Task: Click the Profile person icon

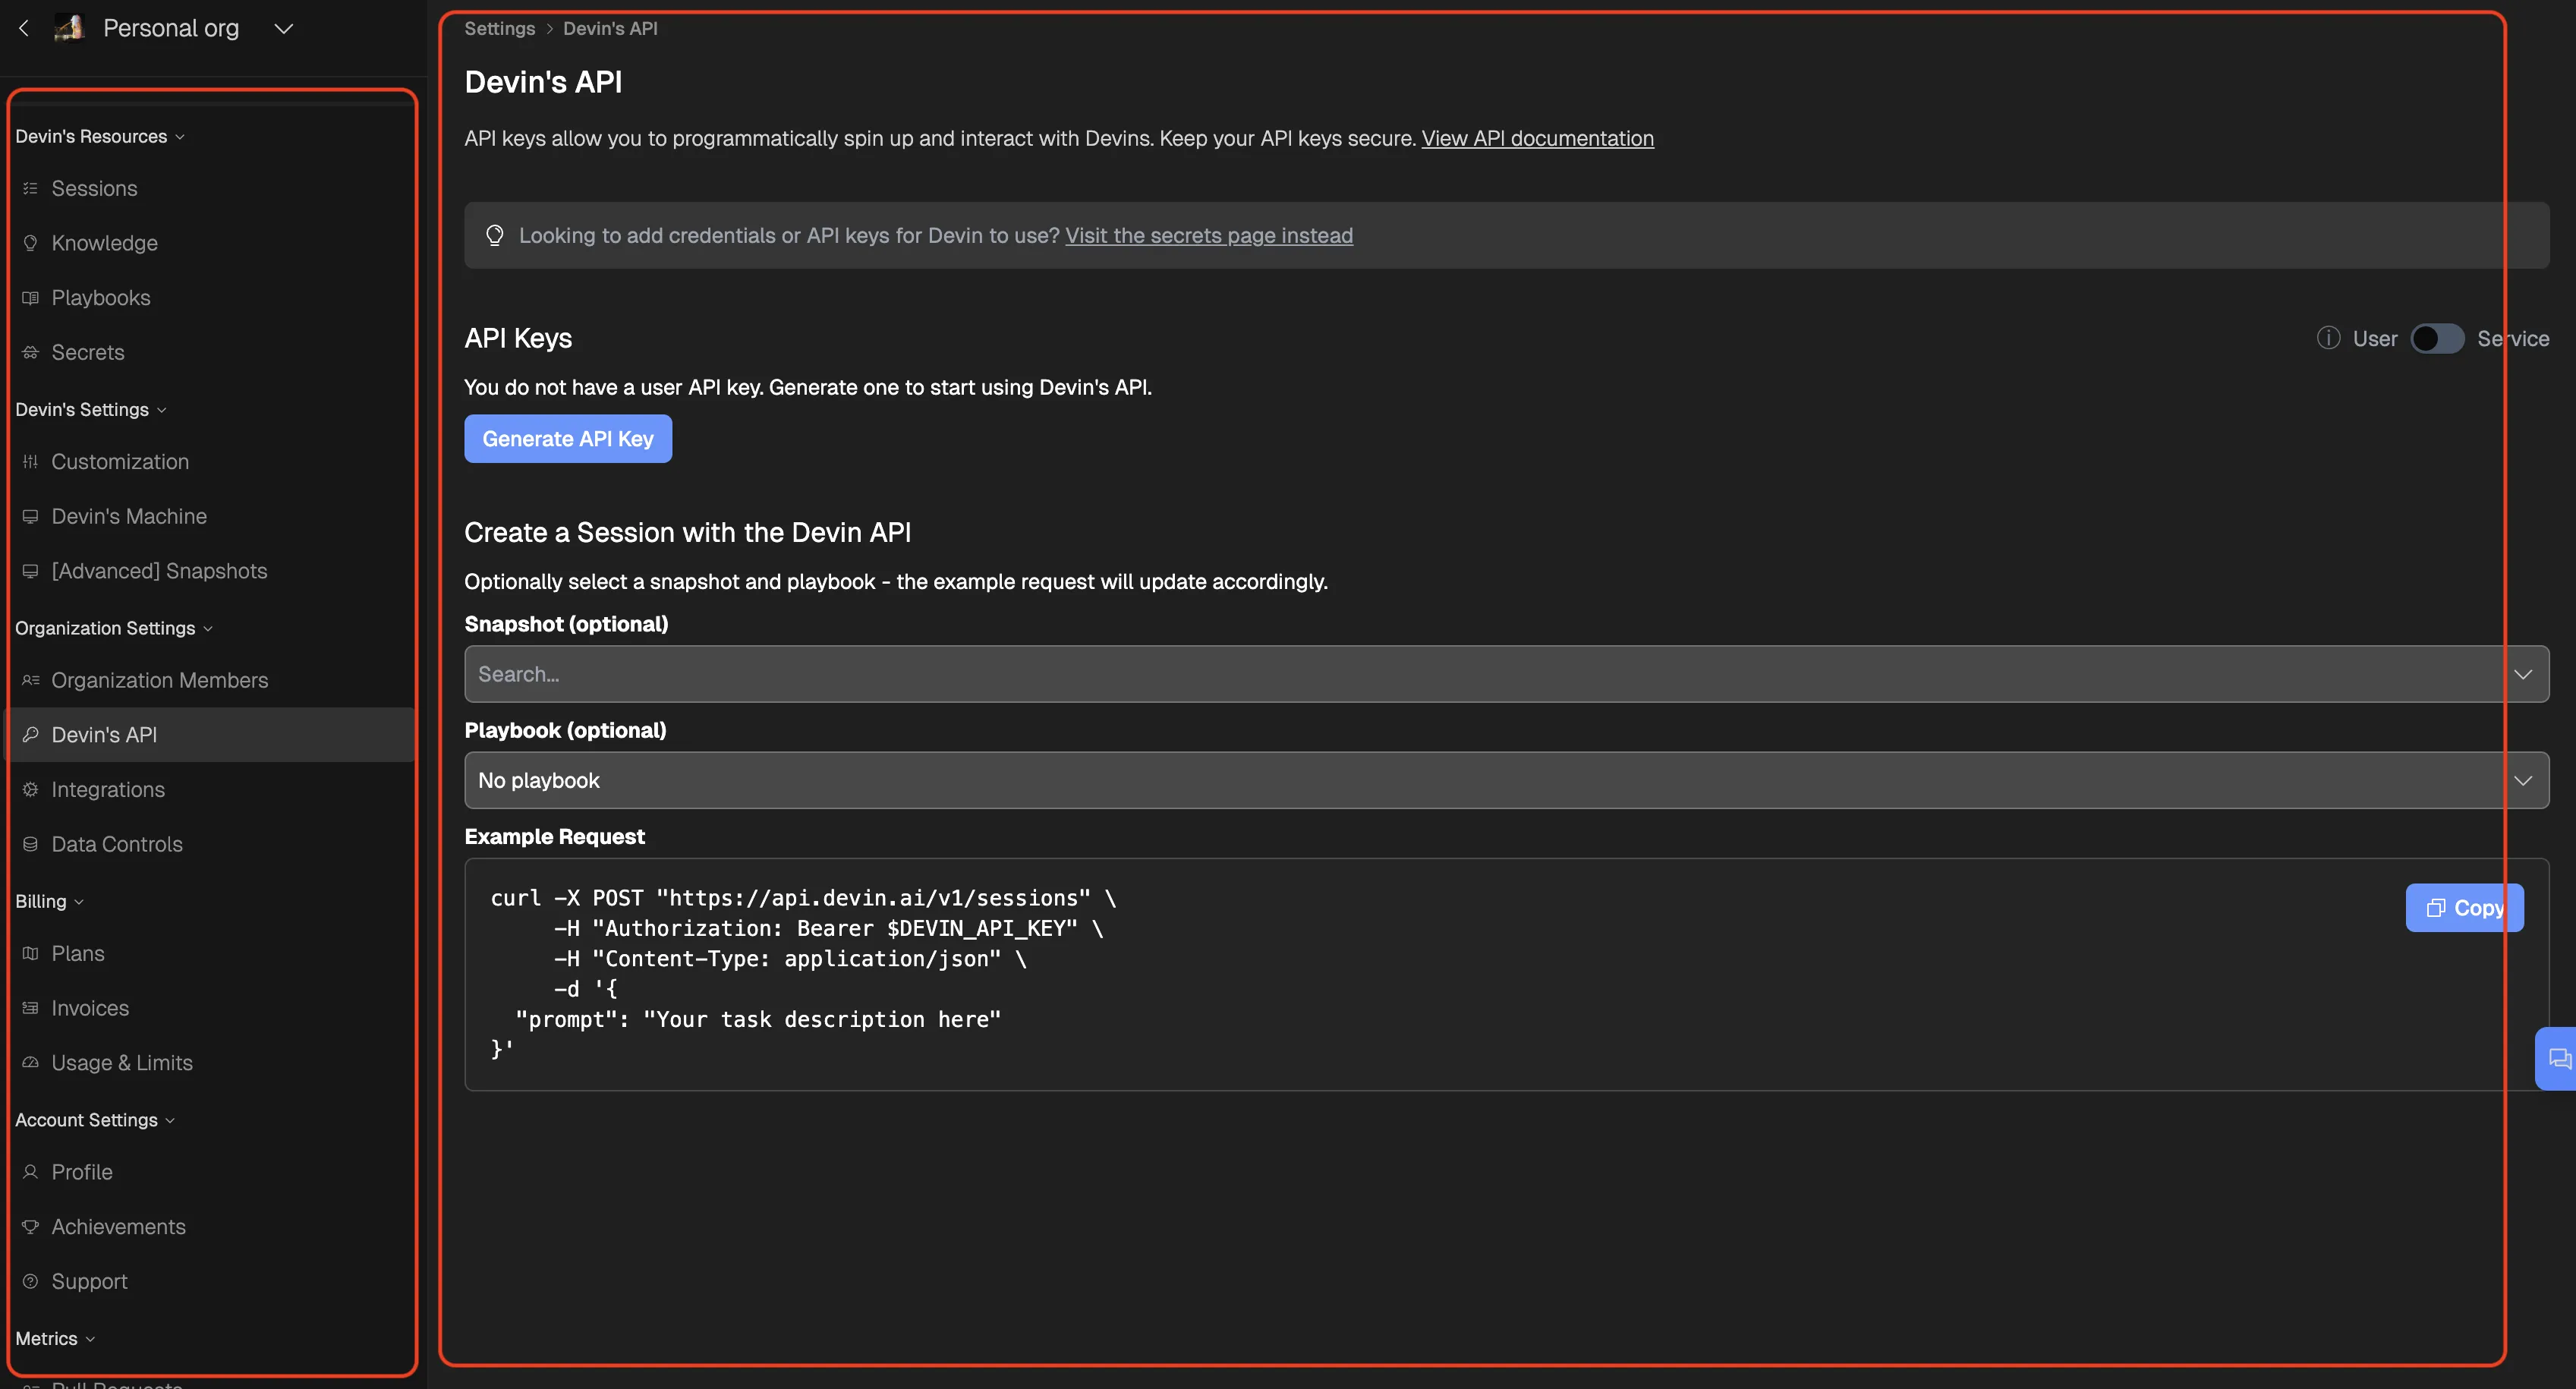Action: [30, 1172]
